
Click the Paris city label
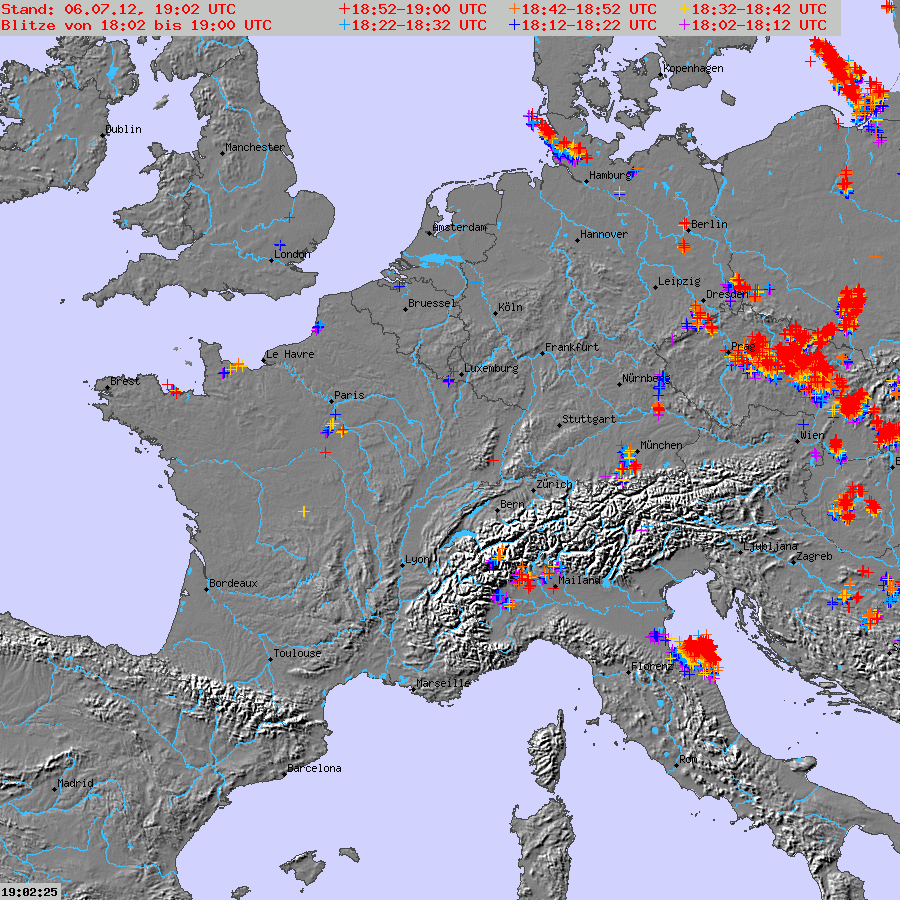click(x=349, y=395)
